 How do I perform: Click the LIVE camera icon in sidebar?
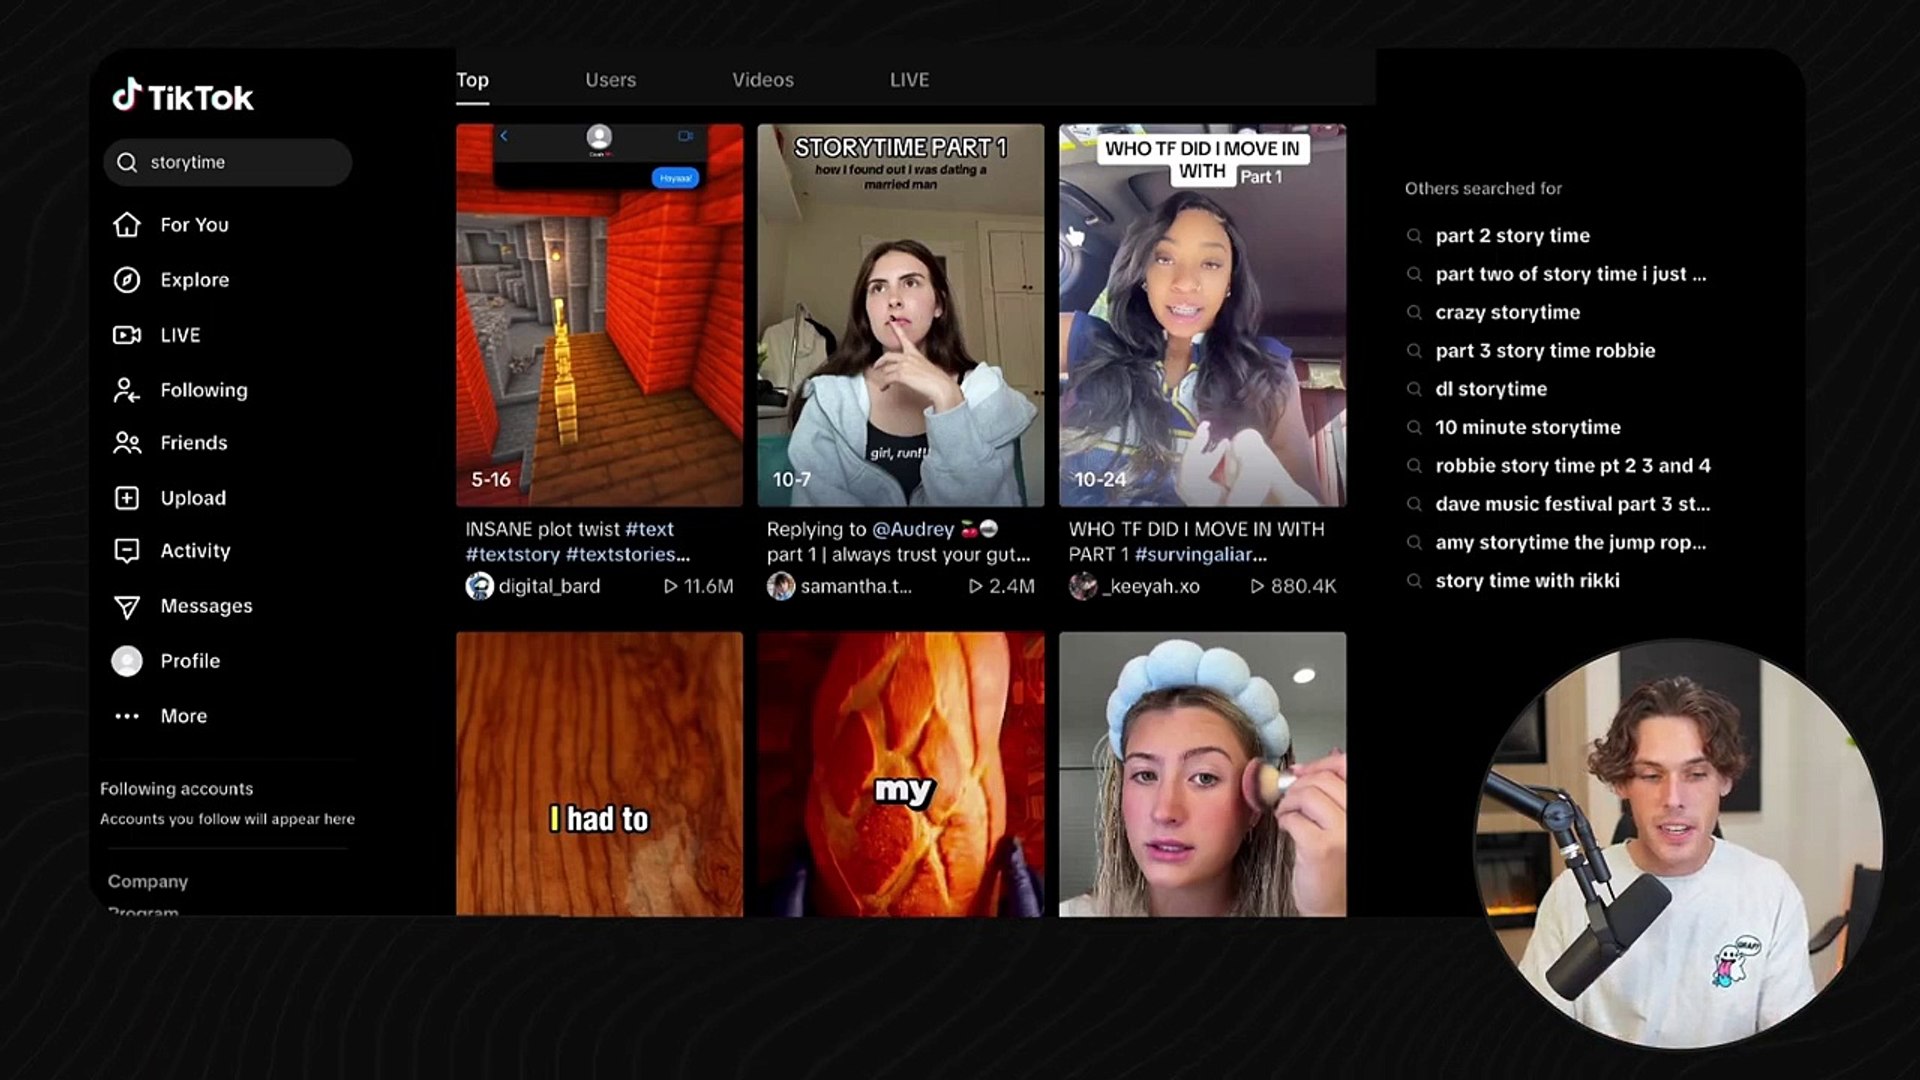tap(127, 335)
